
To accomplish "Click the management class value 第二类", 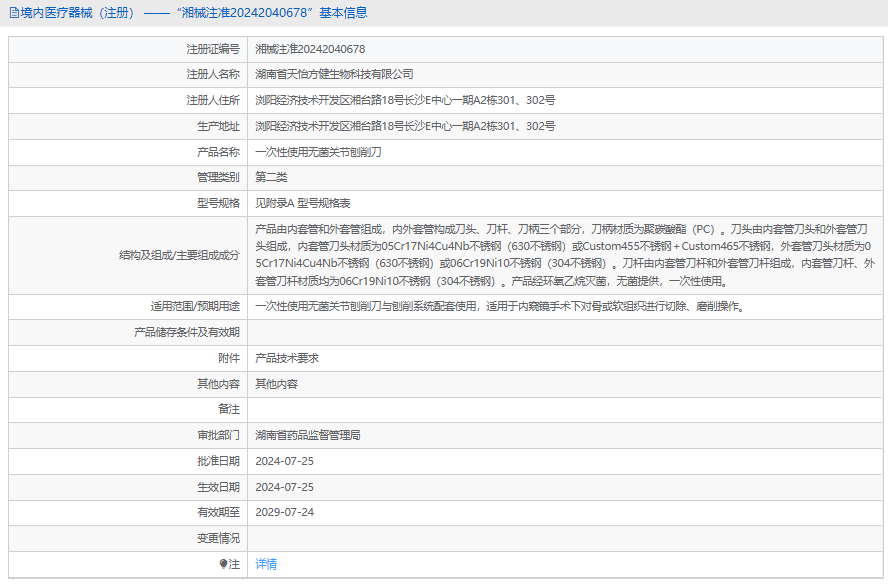I will point(271,177).
